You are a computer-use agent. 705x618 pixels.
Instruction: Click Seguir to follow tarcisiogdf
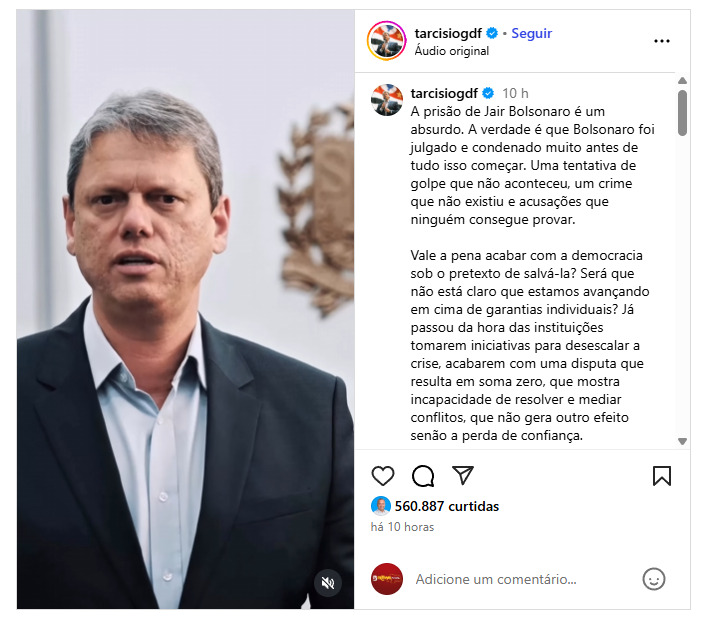point(531,33)
